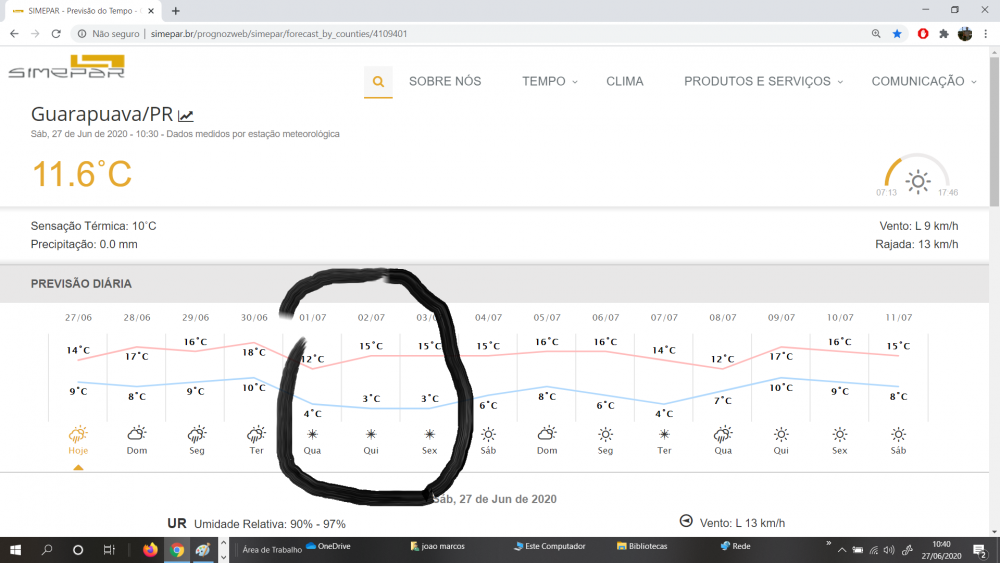Click the orange search magnifier icon
Screen dimensions: 1000x563
378,82
